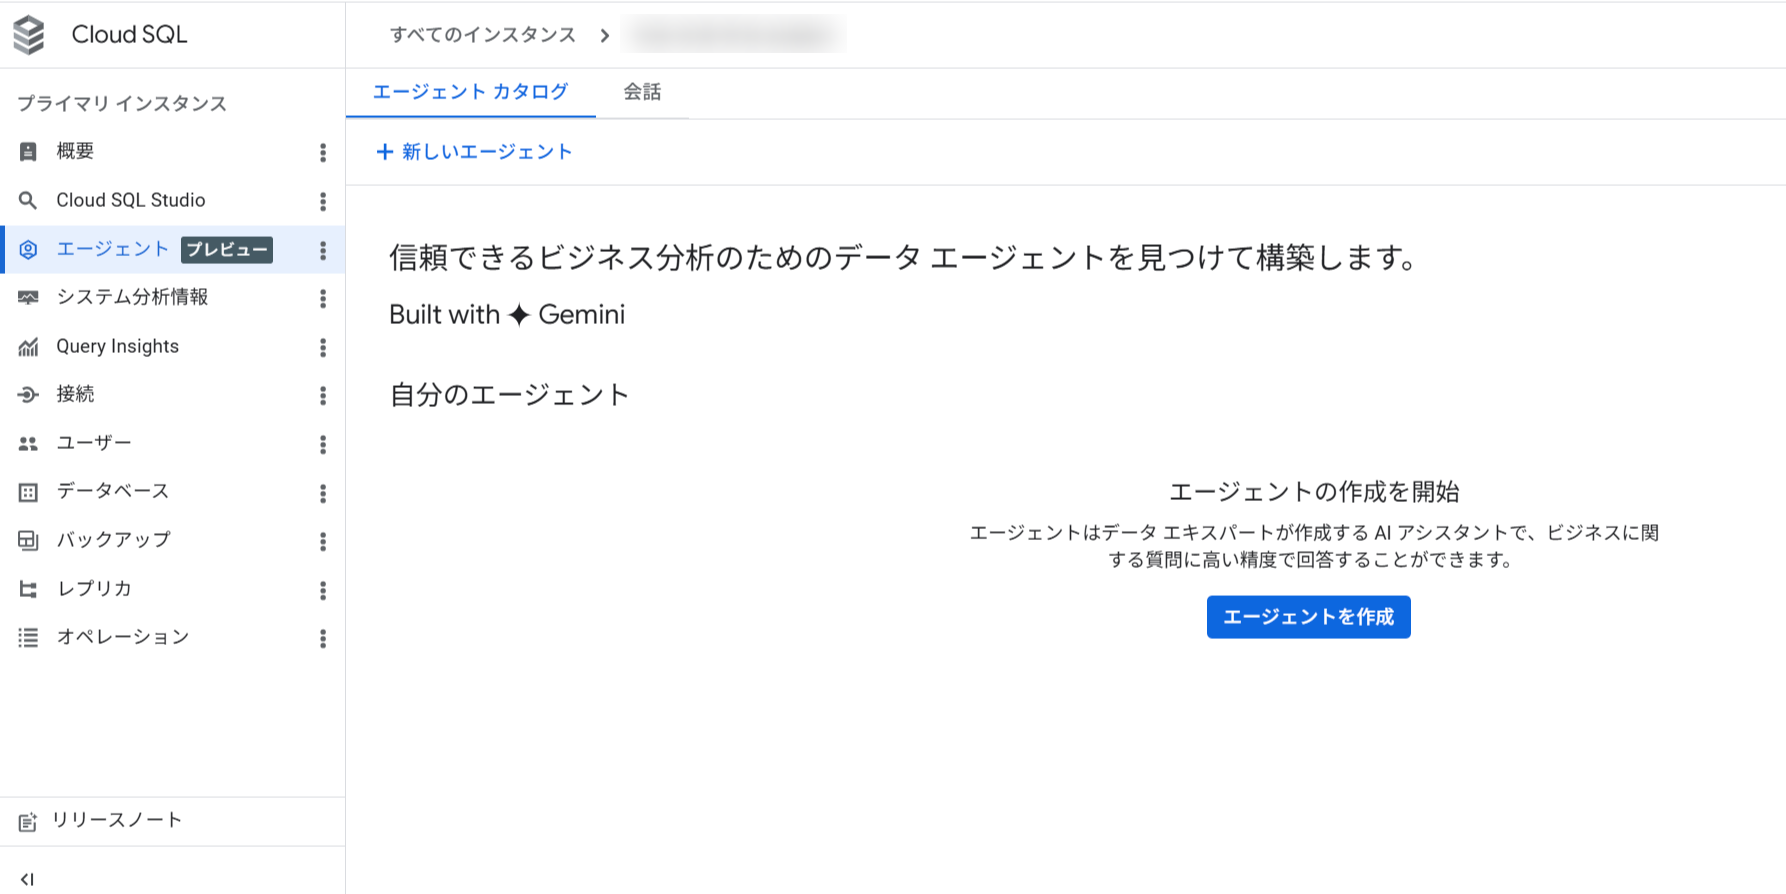Click the レプリカ icon
The width and height of the screenshot is (1786, 894).
(28, 590)
